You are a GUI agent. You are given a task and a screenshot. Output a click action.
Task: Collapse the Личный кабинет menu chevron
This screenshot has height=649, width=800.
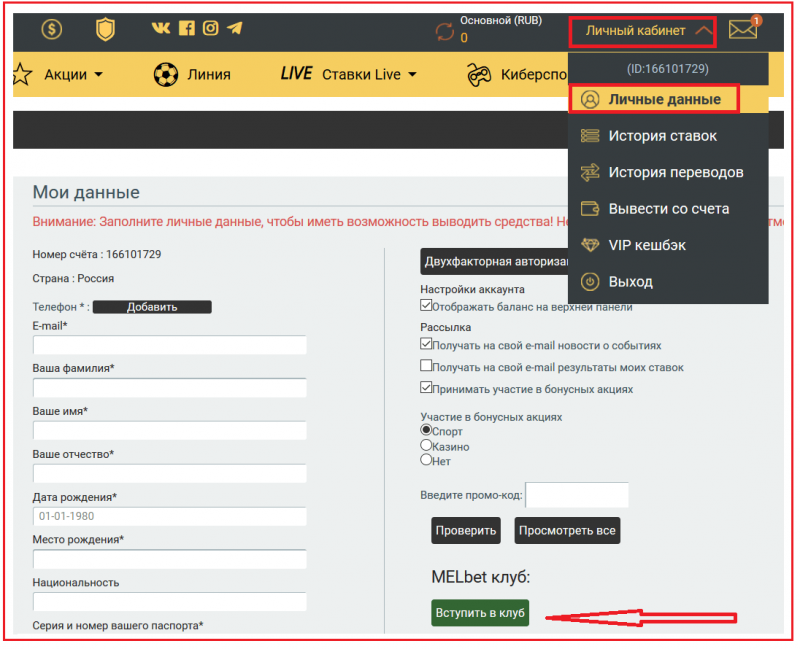[704, 31]
